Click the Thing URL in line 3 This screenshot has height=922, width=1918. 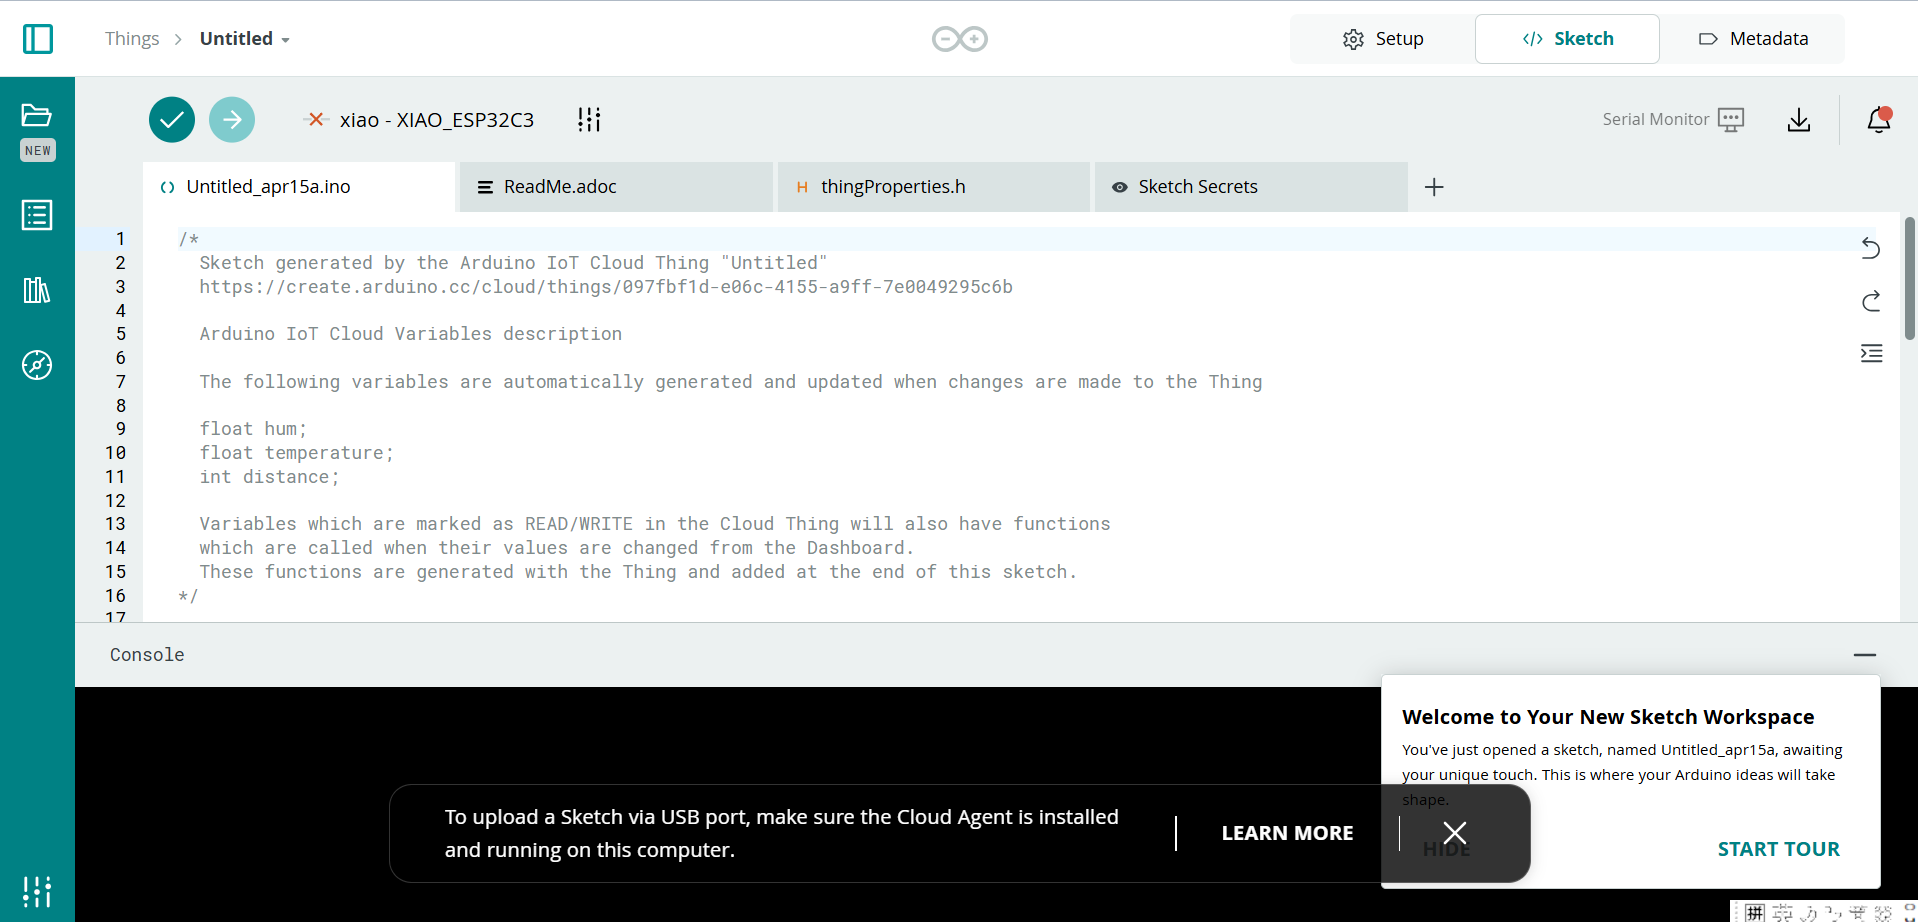(x=606, y=287)
